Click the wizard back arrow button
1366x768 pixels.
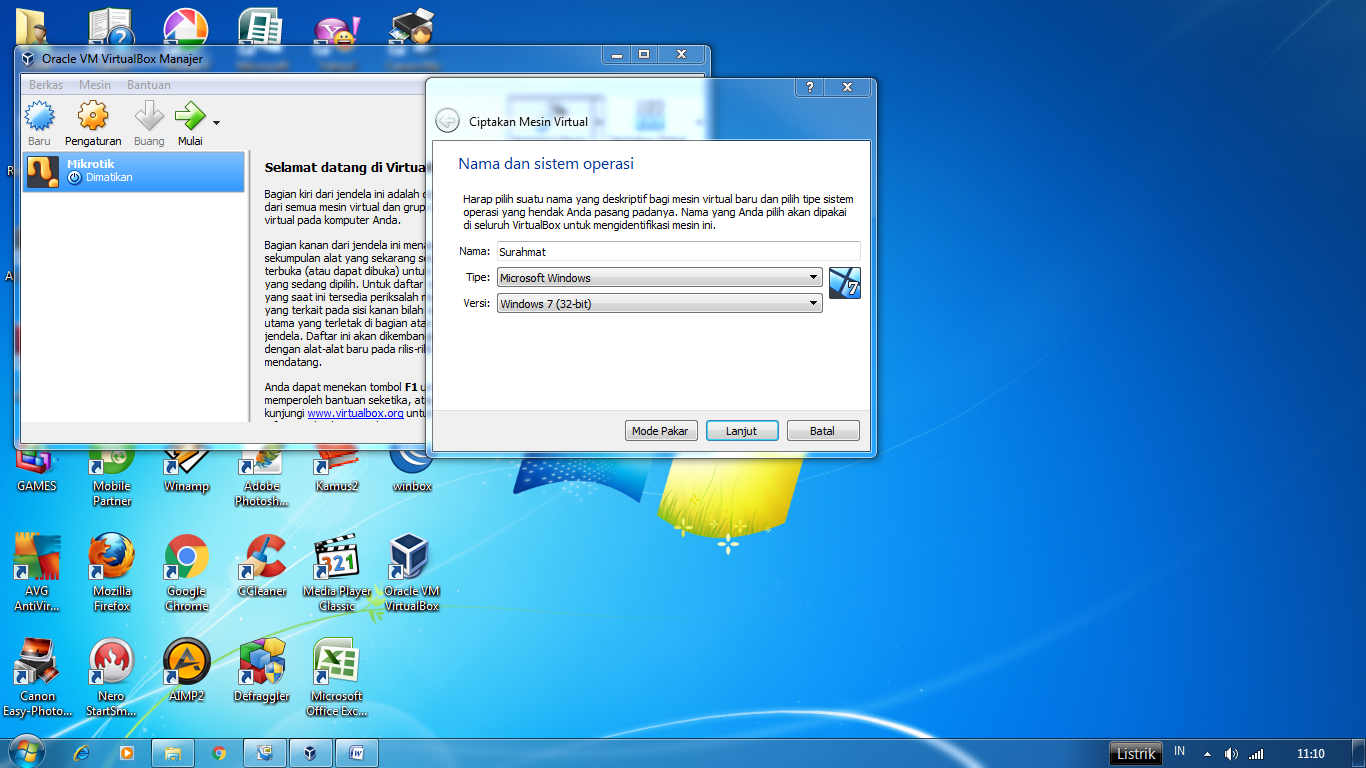tap(447, 121)
